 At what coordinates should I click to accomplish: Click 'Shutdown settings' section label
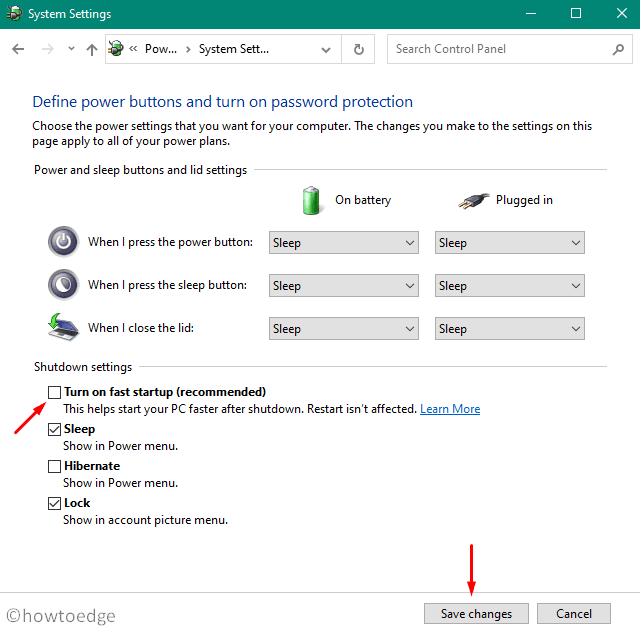83,367
